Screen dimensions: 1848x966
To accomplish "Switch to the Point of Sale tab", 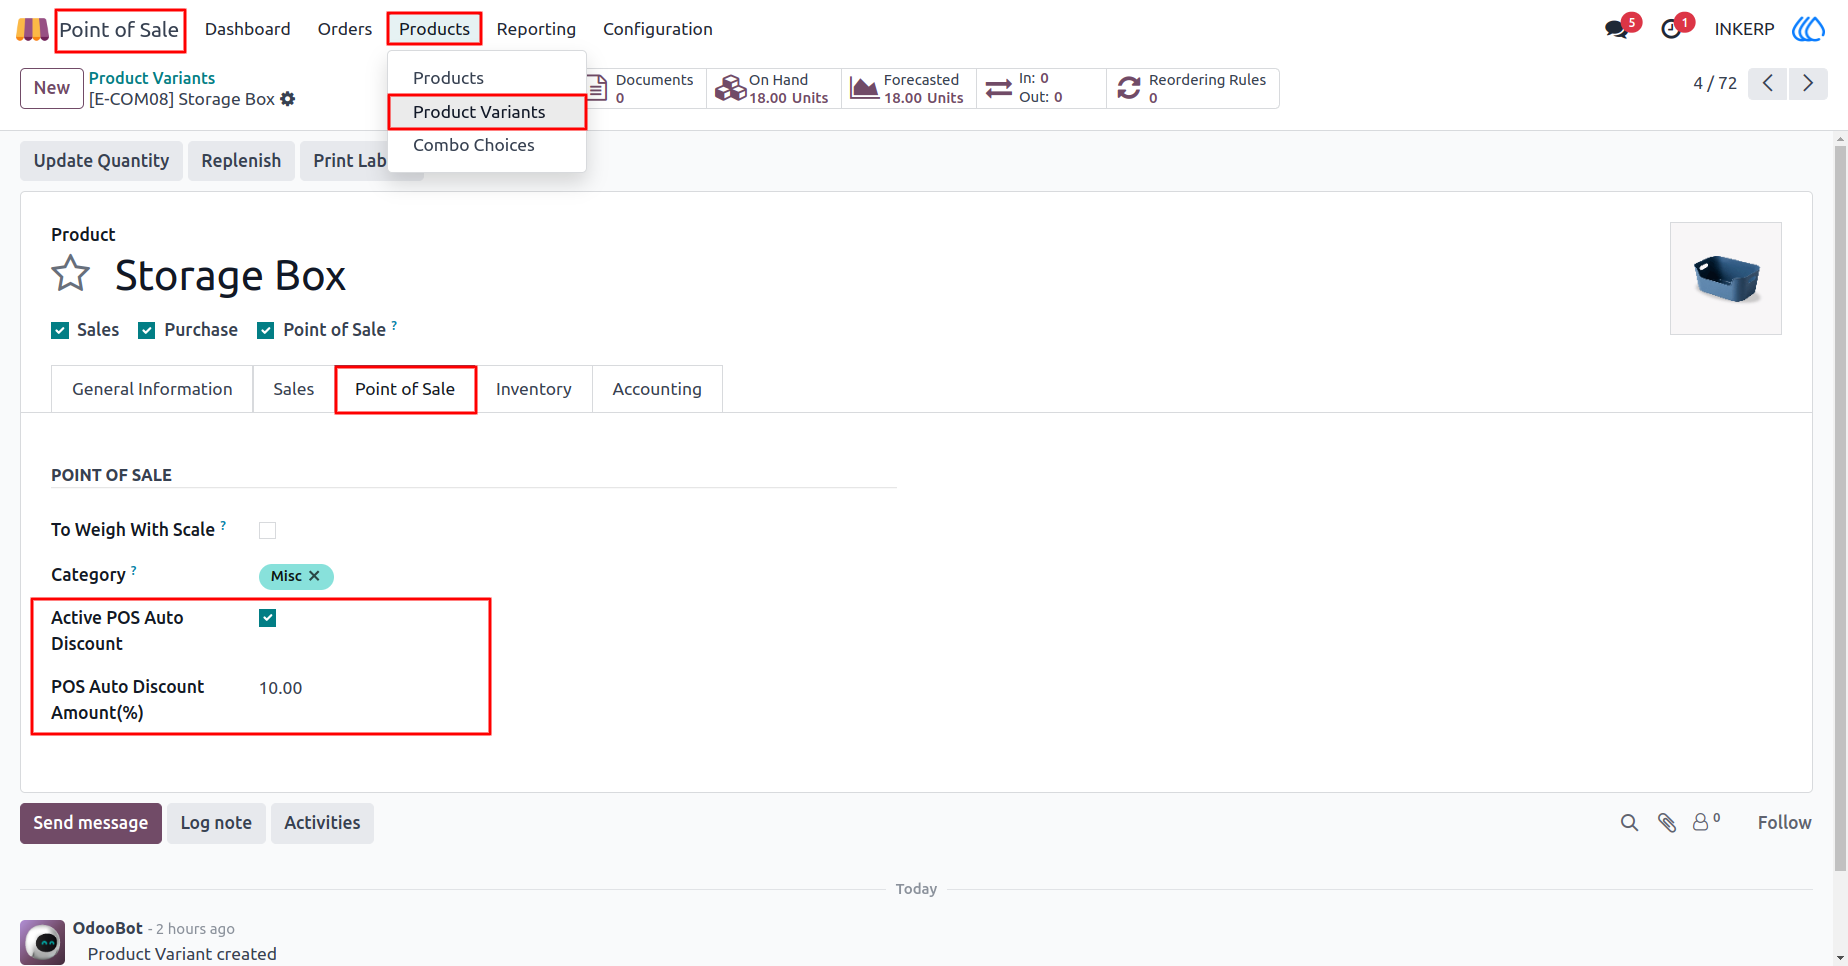I will (405, 389).
